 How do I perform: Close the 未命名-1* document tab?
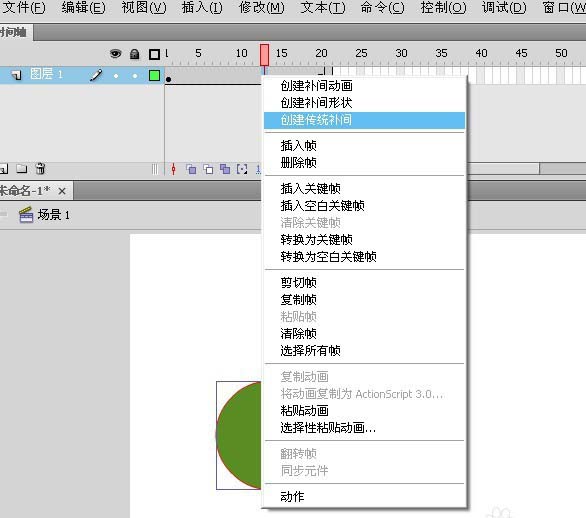click(62, 191)
